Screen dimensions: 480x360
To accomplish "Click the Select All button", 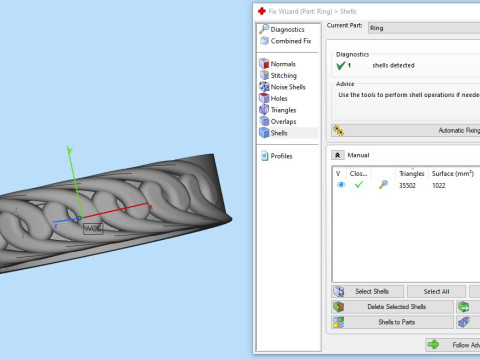I will (436, 291).
